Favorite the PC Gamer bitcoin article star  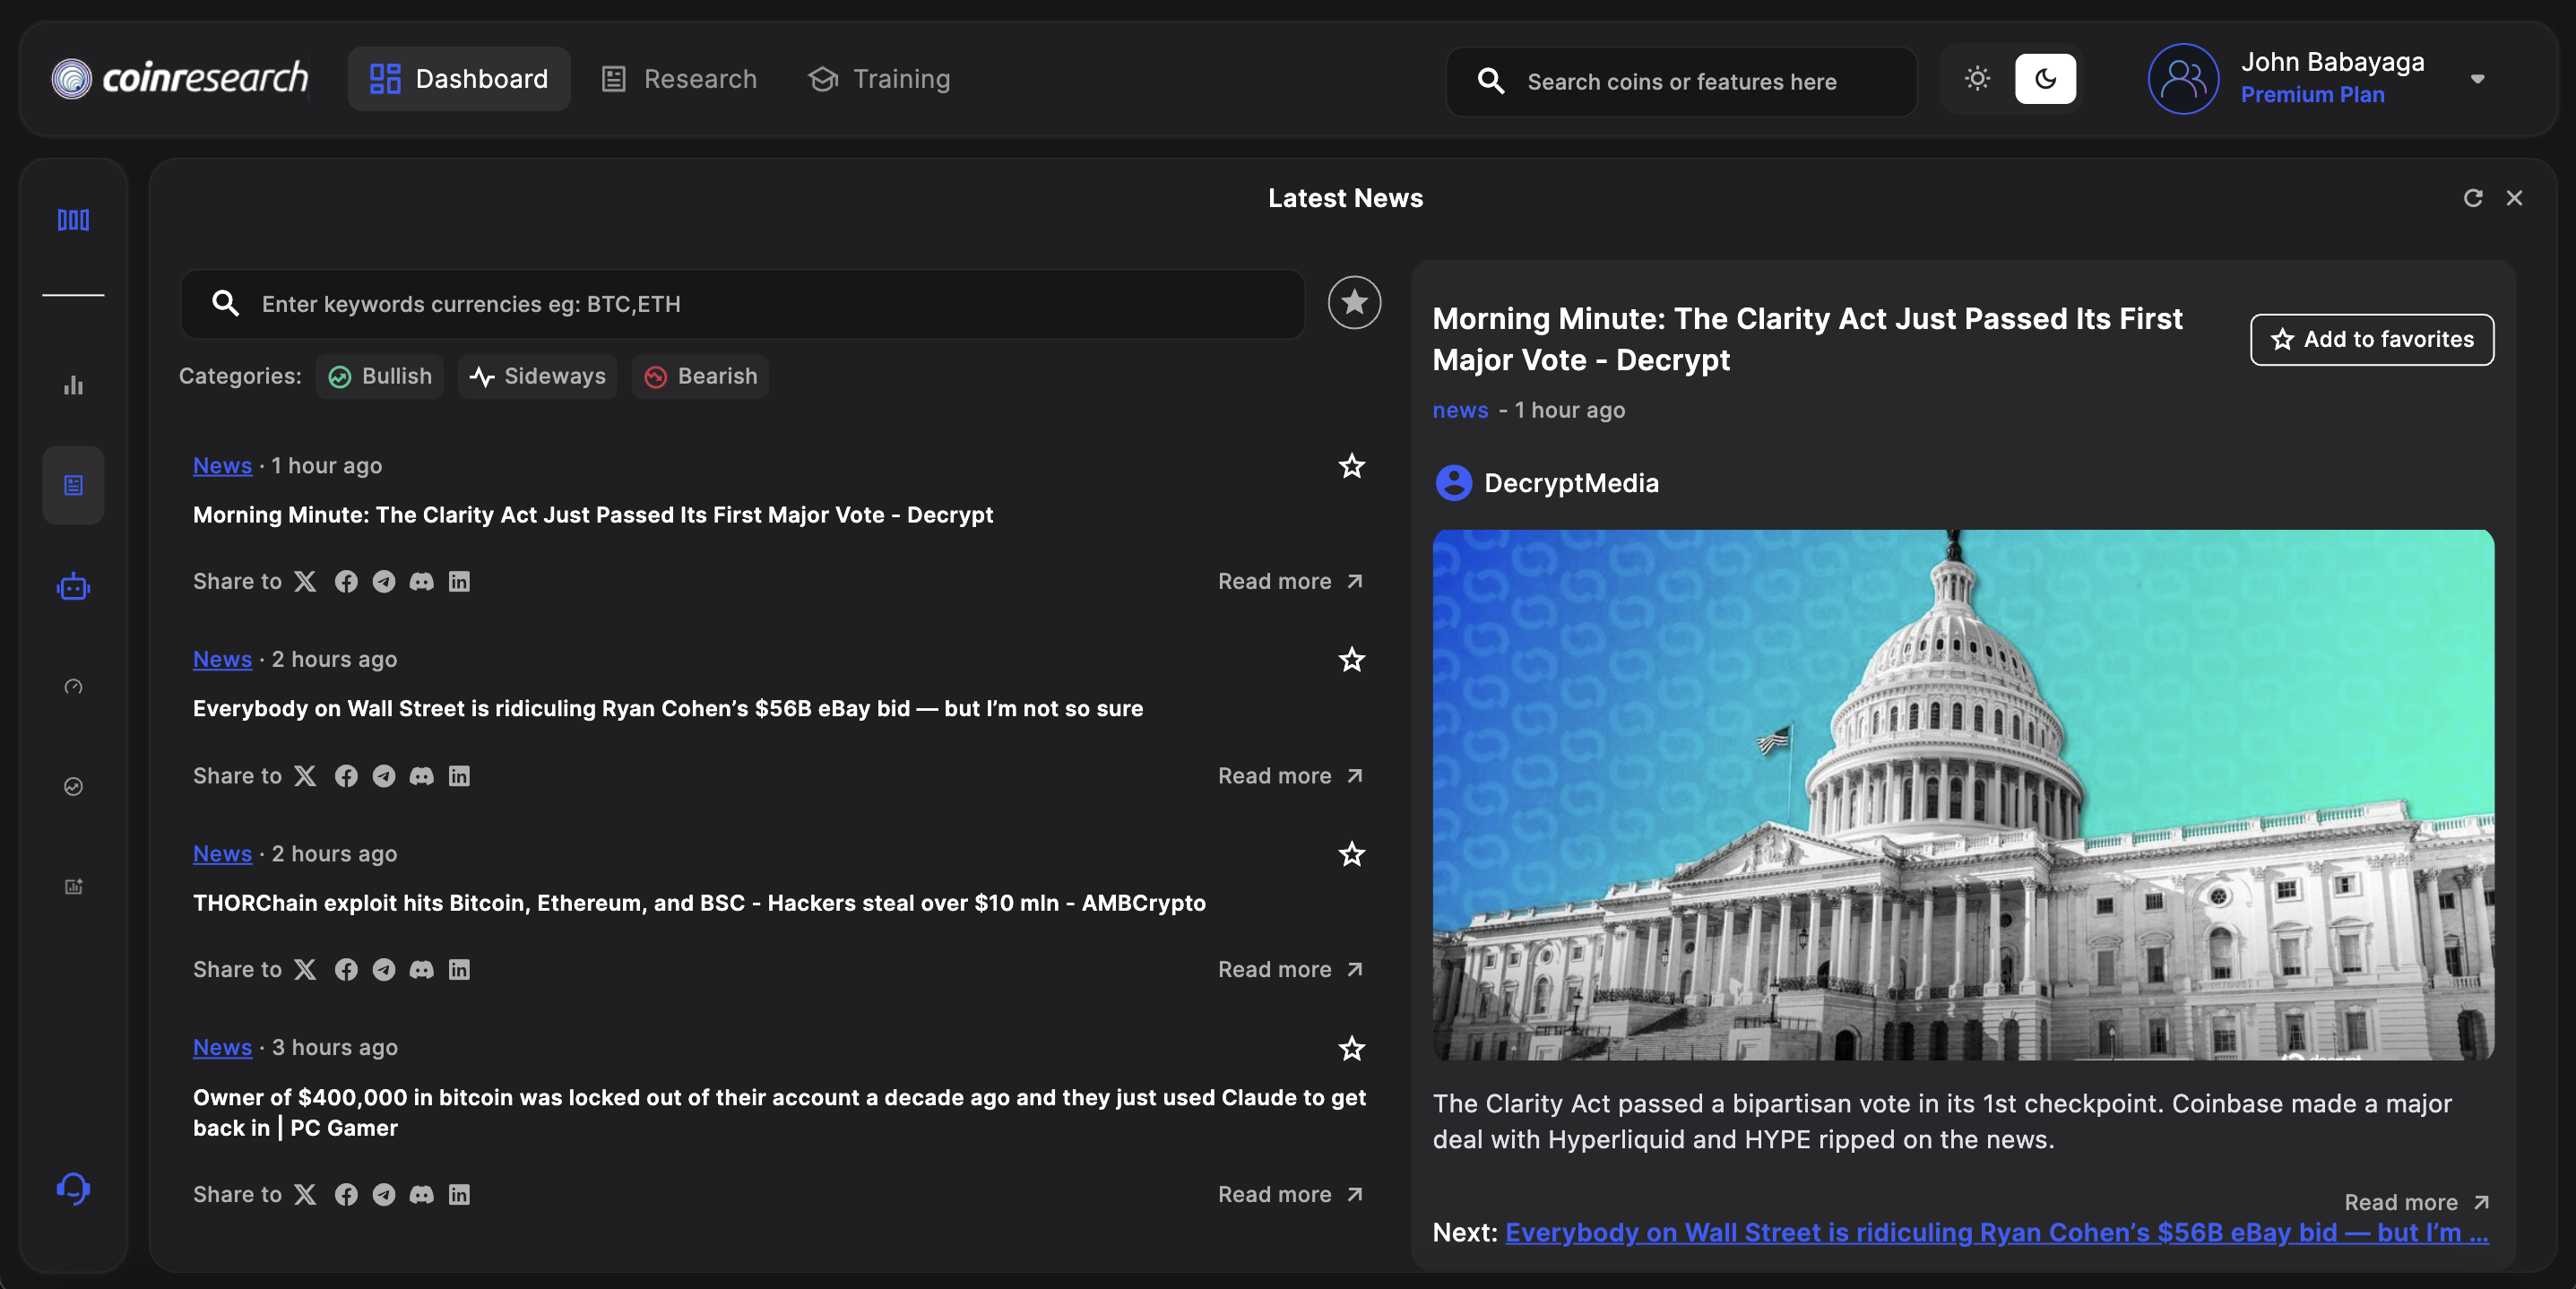pyautogui.click(x=1351, y=1047)
